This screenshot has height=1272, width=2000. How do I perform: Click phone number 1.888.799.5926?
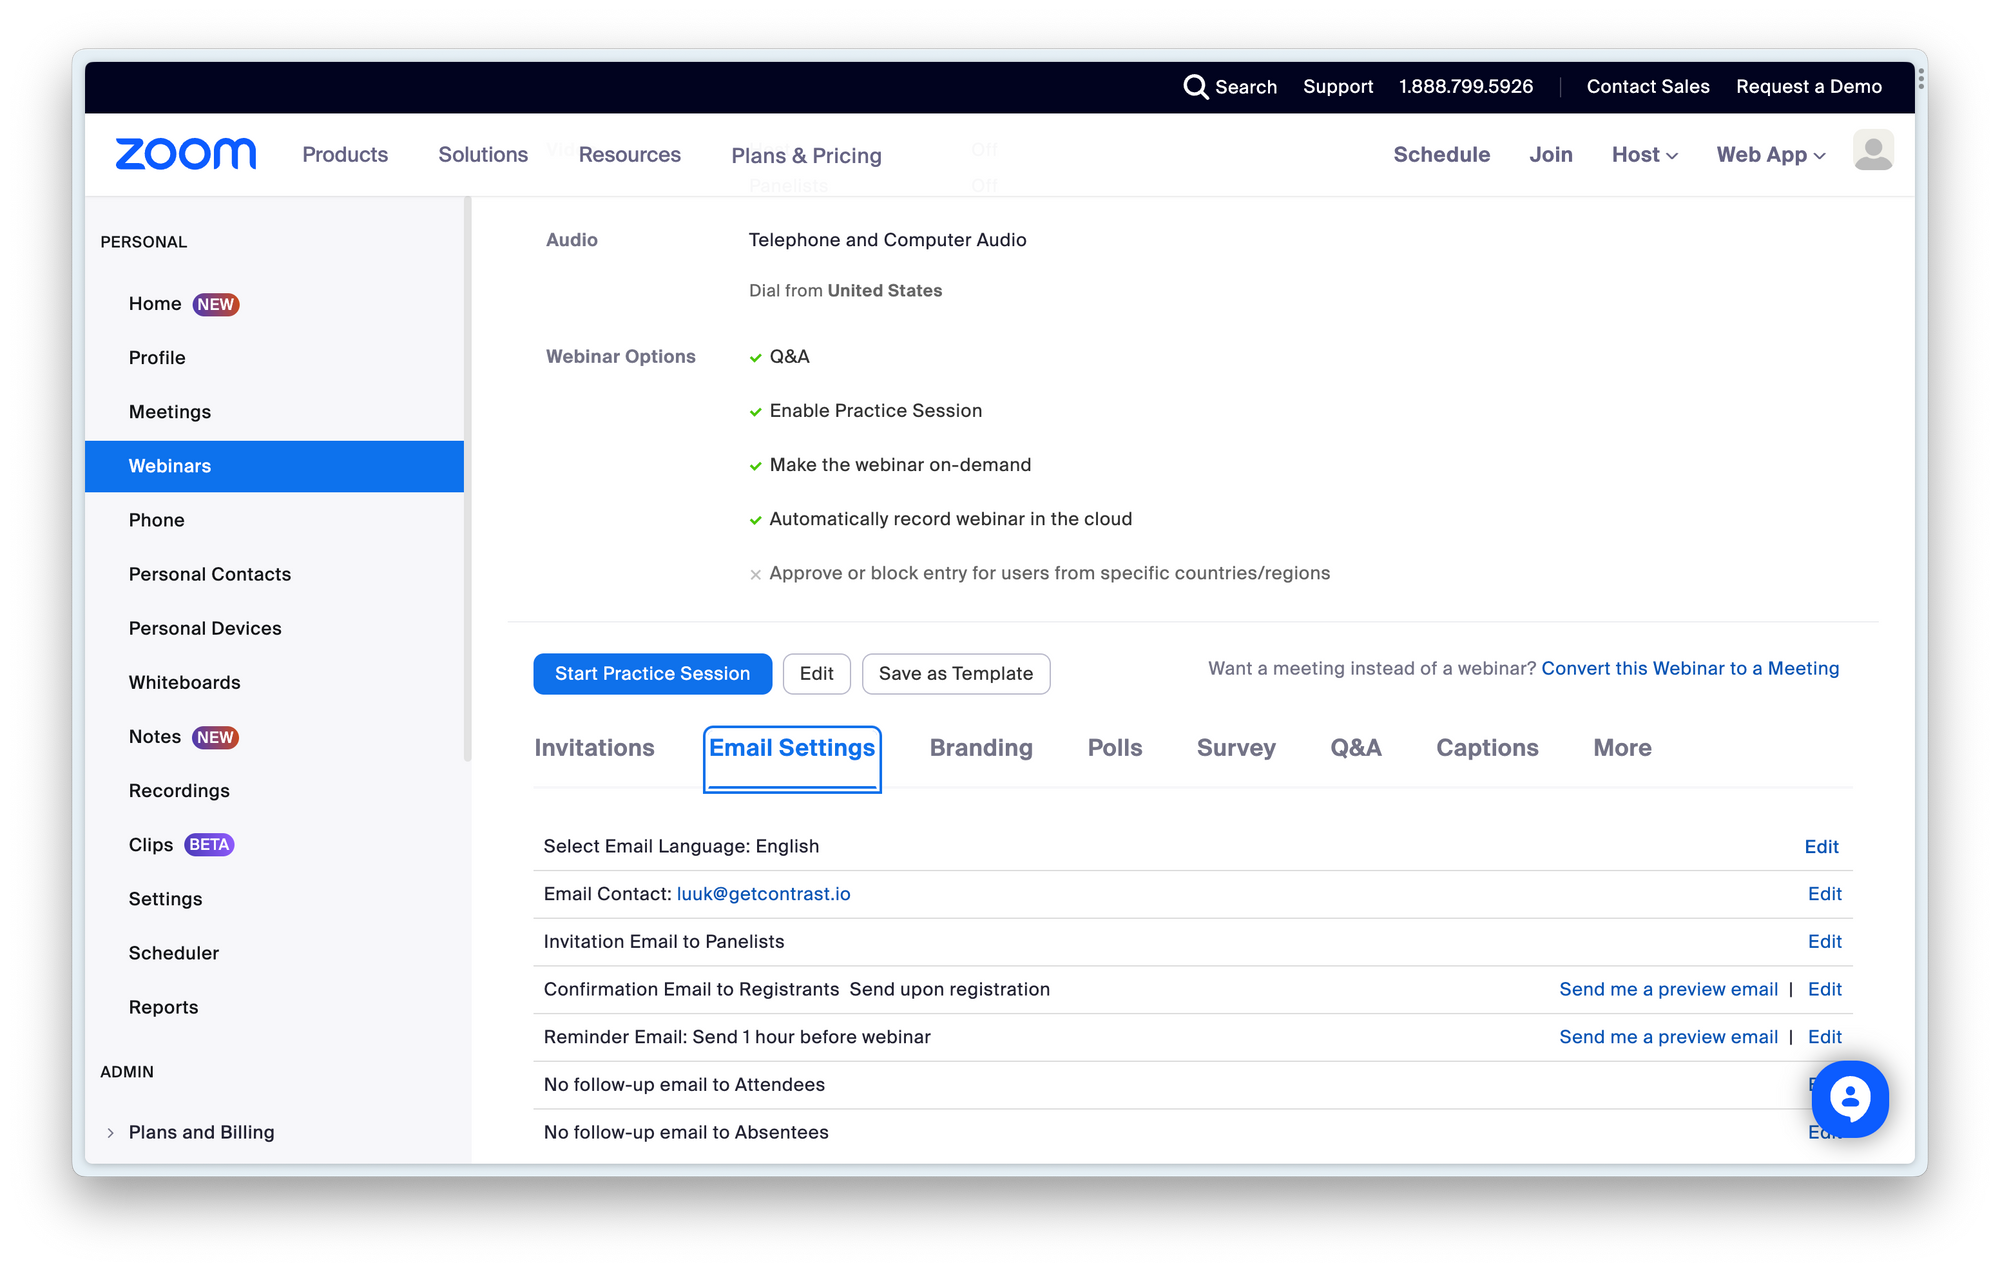point(1465,87)
